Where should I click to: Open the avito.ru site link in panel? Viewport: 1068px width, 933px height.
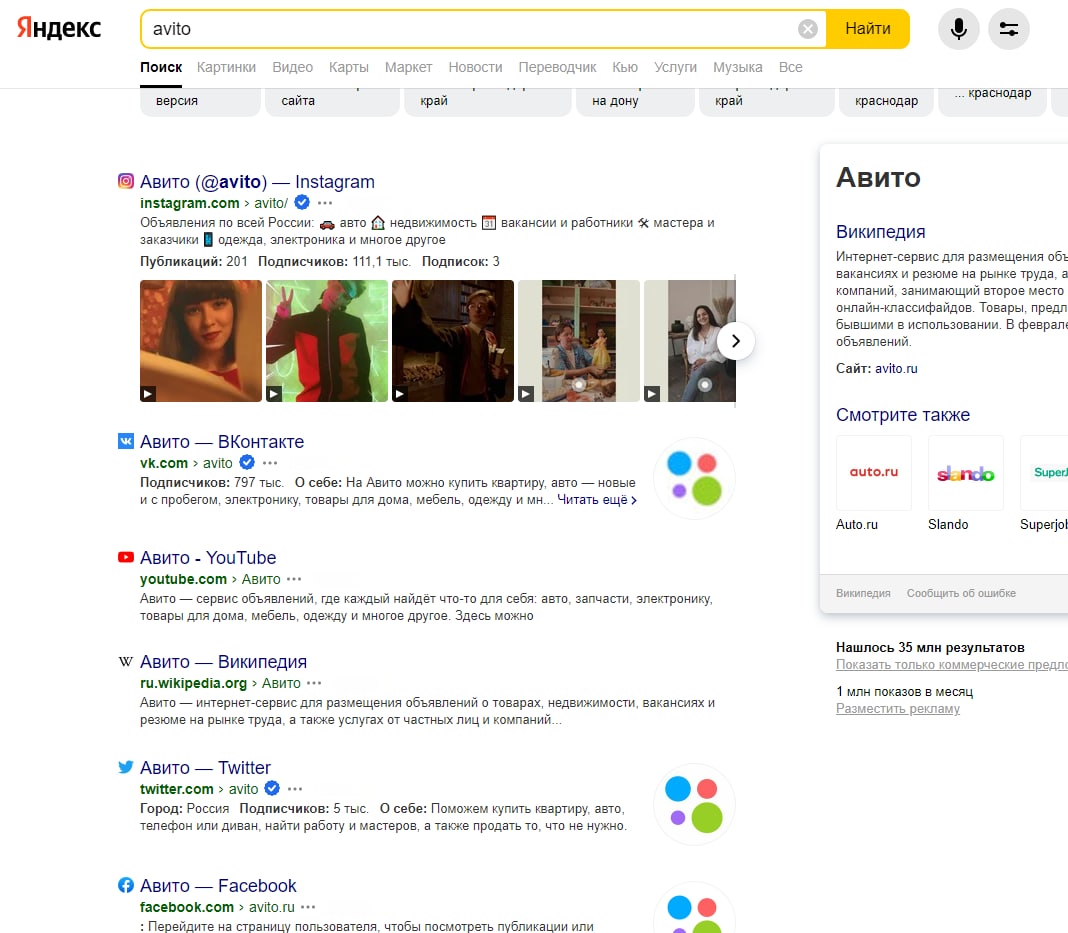[896, 368]
